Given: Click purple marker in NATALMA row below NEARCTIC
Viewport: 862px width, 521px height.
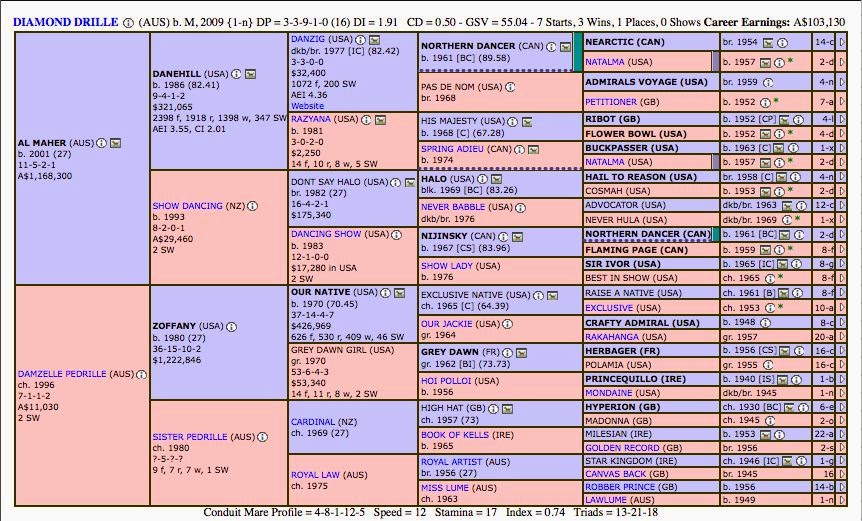Looking at the screenshot, I should tap(716, 62).
